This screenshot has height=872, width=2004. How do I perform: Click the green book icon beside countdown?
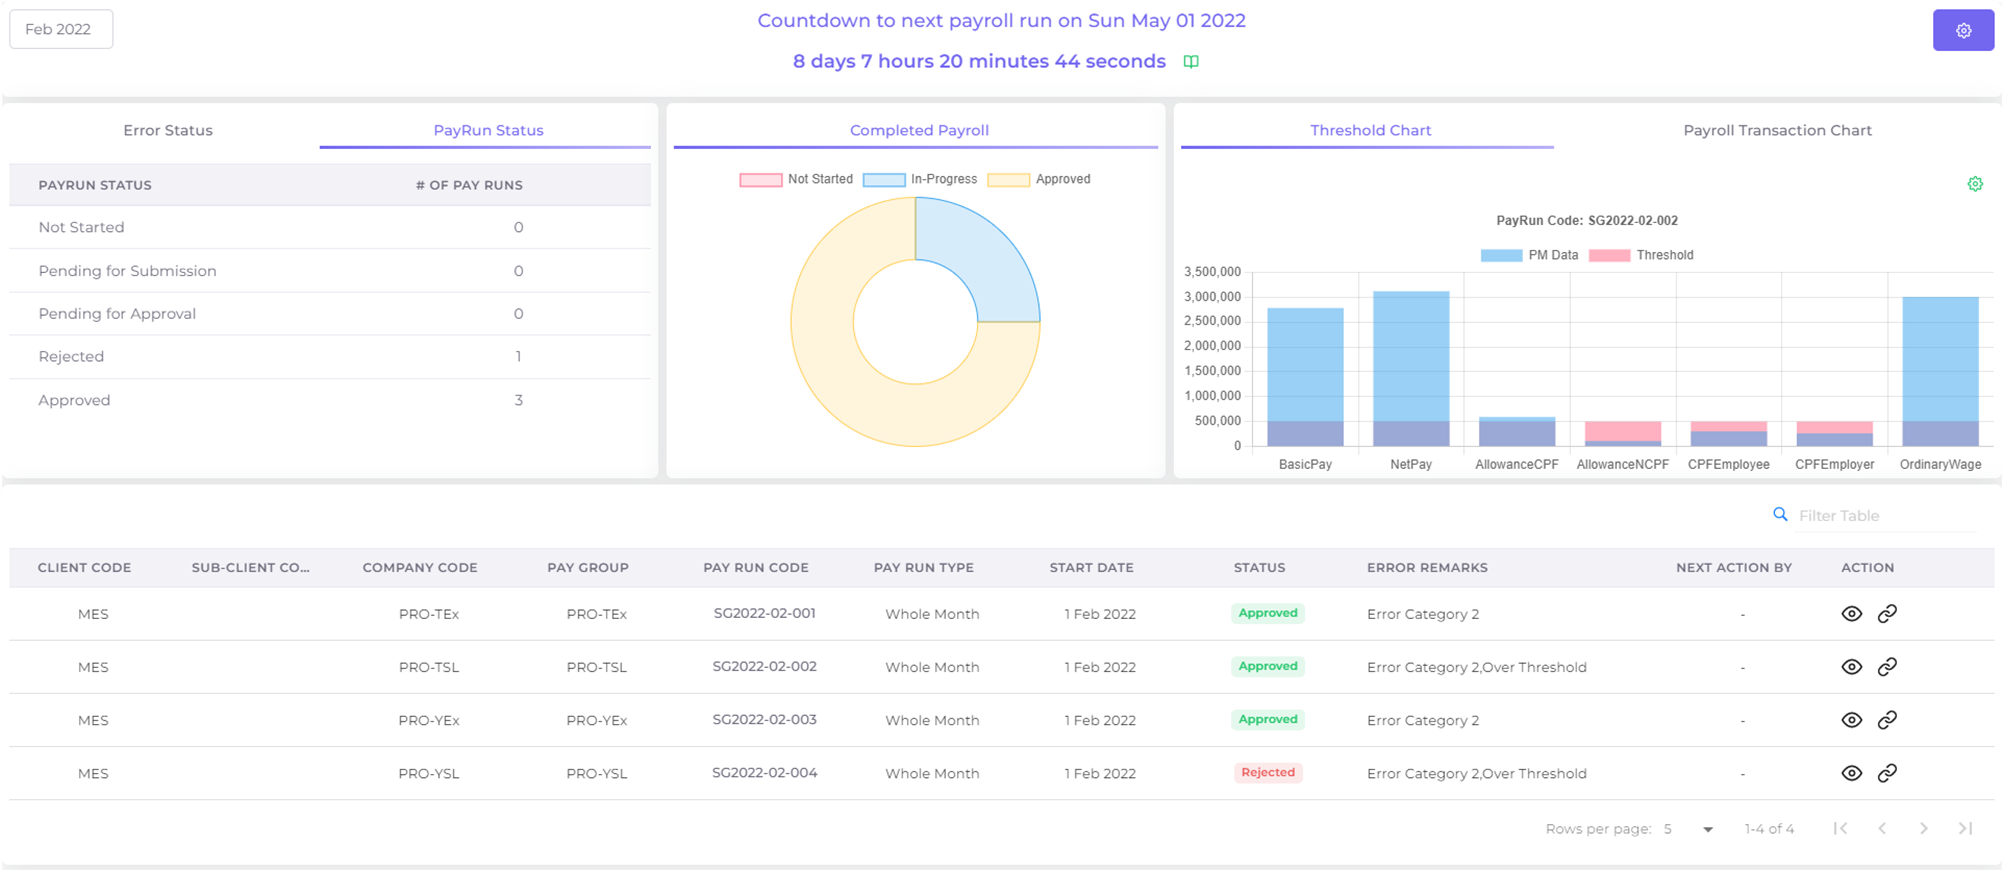[x=1191, y=62]
